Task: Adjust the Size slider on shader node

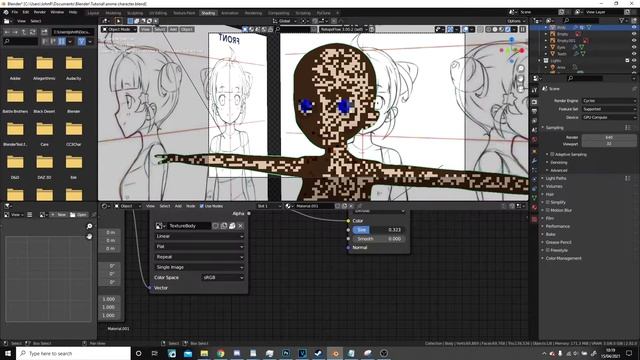Action: point(378,230)
